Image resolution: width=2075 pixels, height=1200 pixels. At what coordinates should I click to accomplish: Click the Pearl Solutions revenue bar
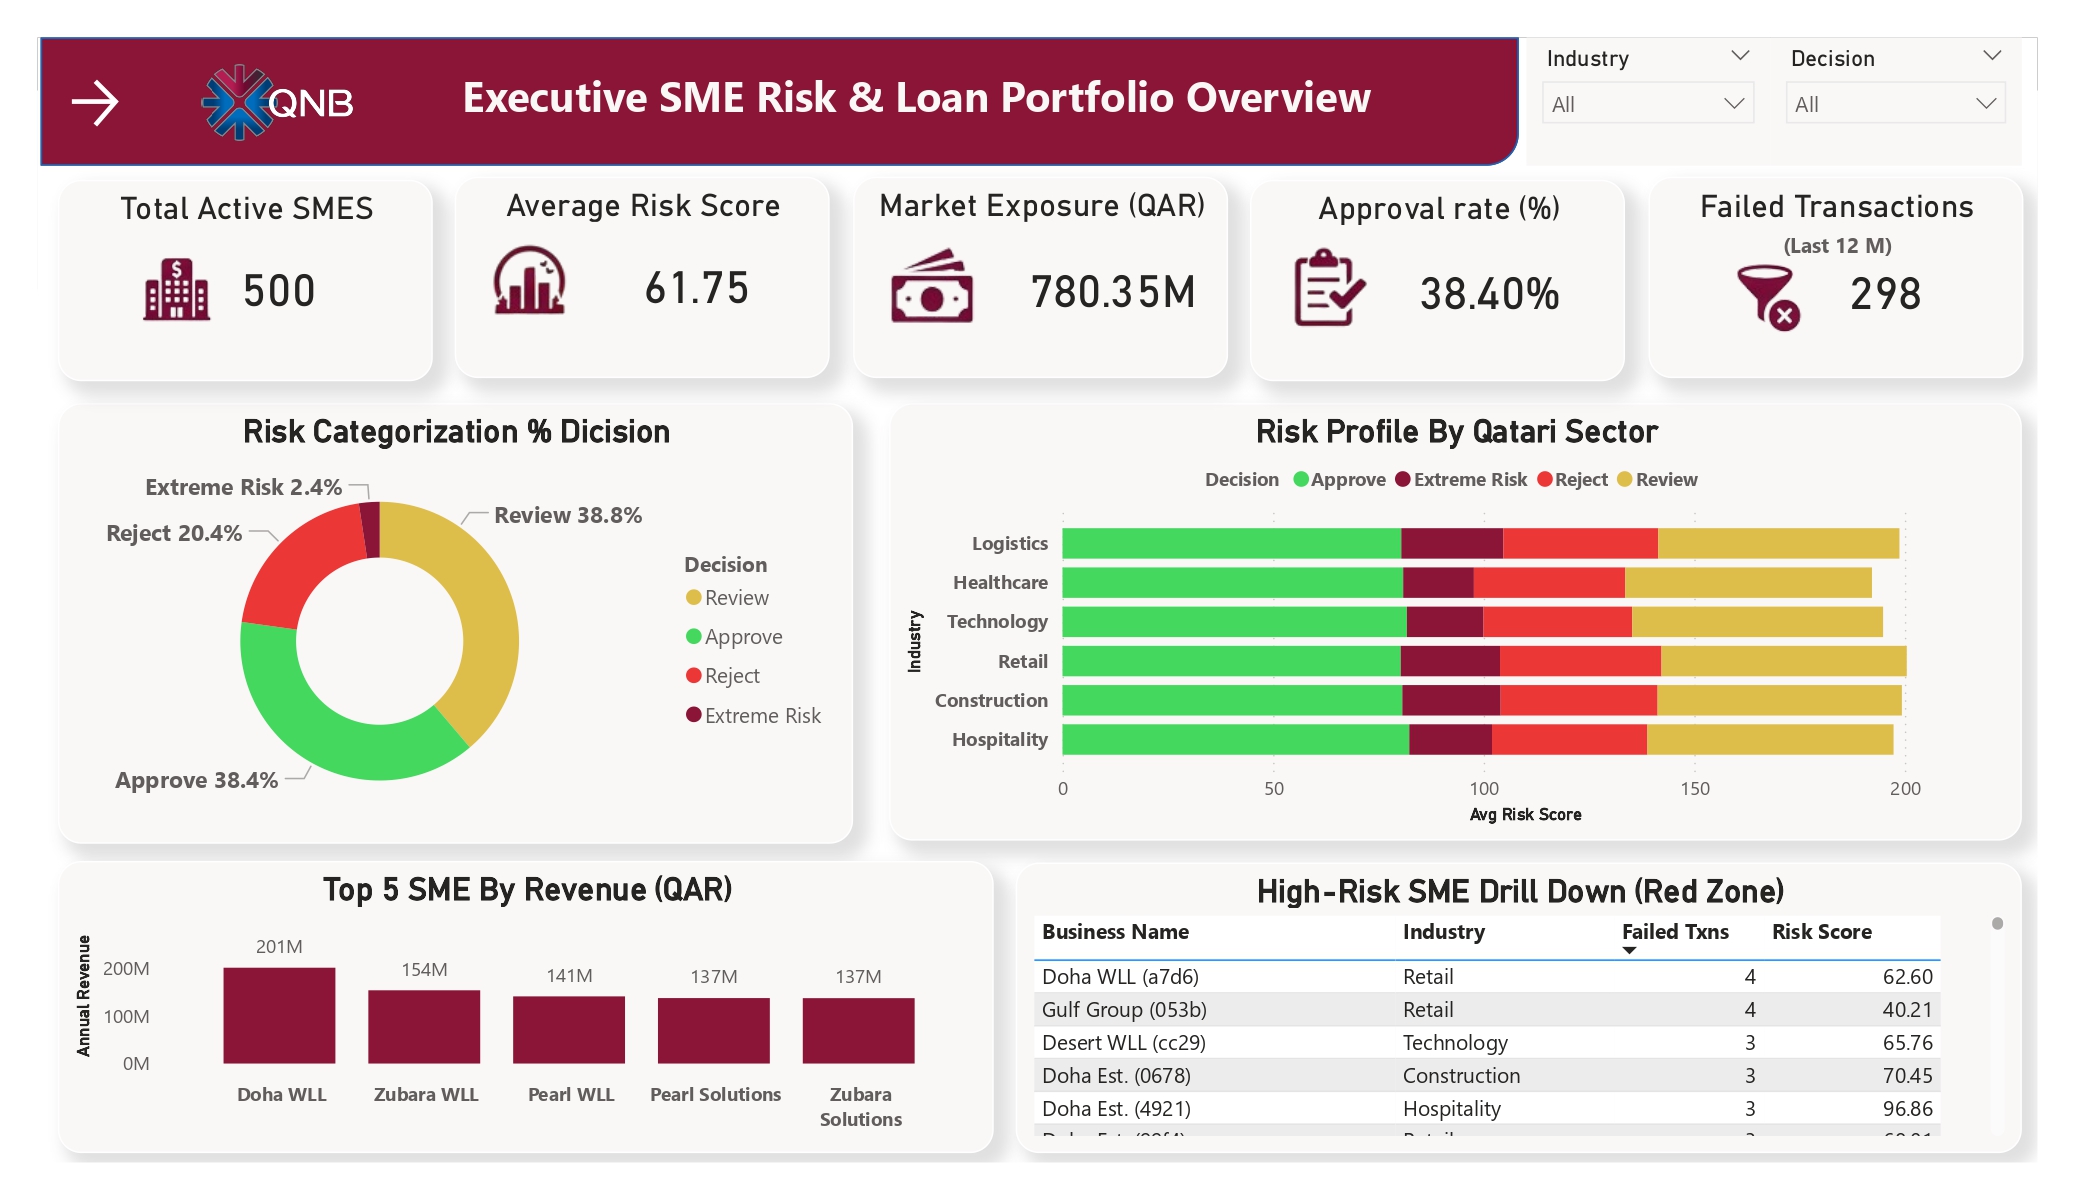(x=714, y=1031)
